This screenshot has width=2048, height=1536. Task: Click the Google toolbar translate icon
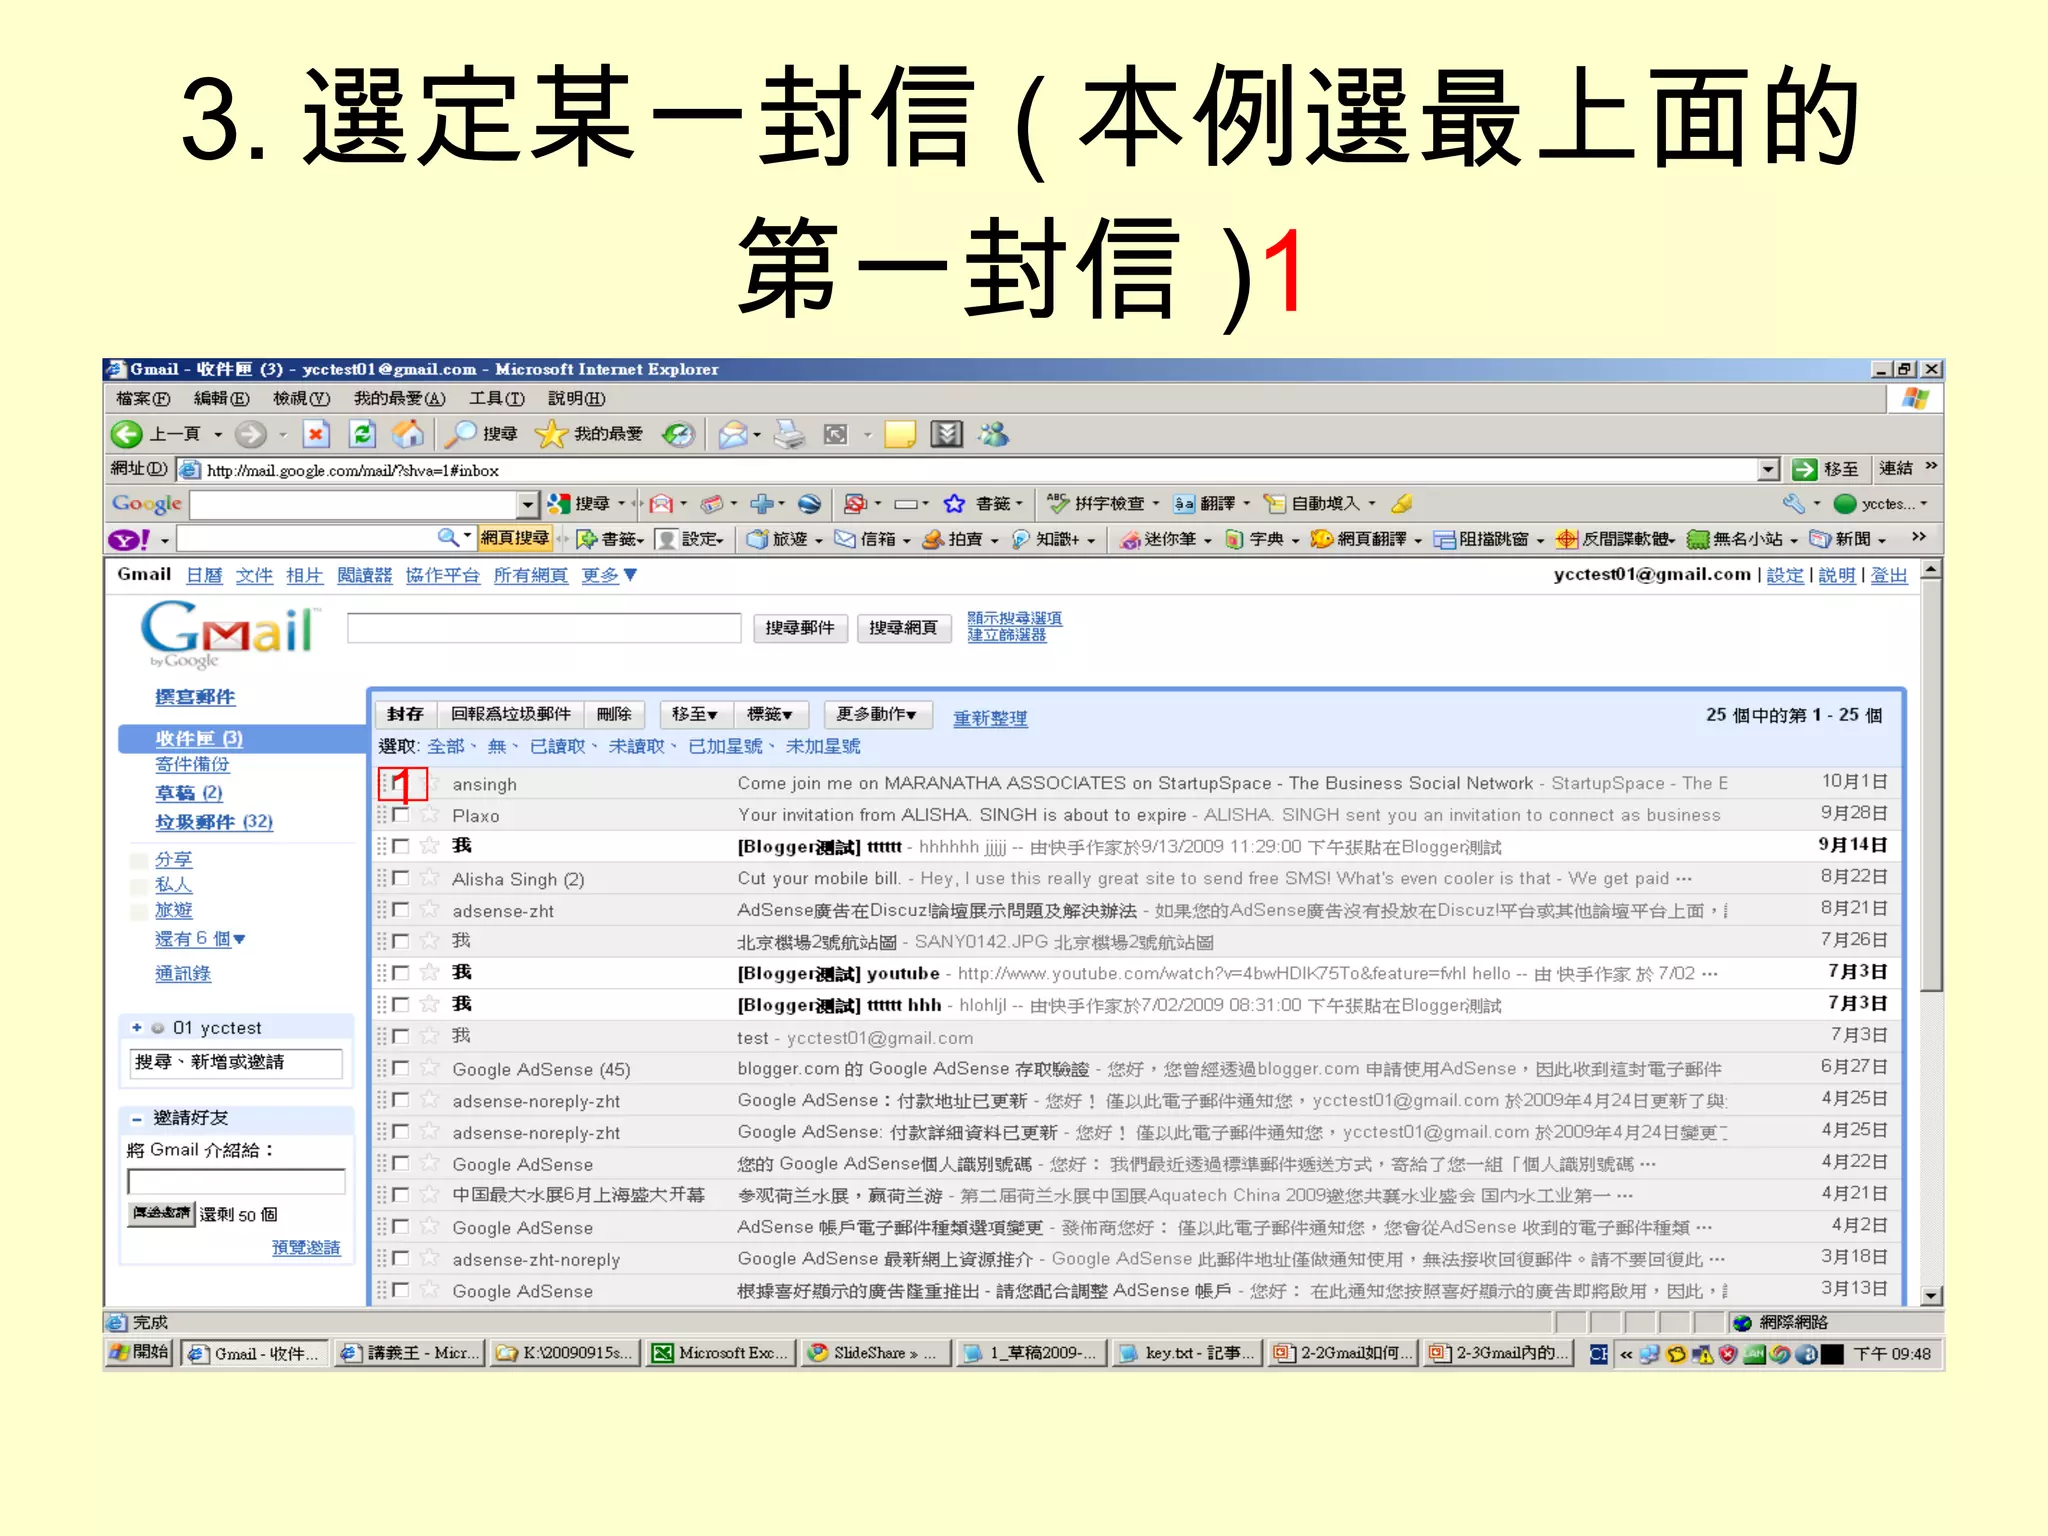pyautogui.click(x=1184, y=504)
